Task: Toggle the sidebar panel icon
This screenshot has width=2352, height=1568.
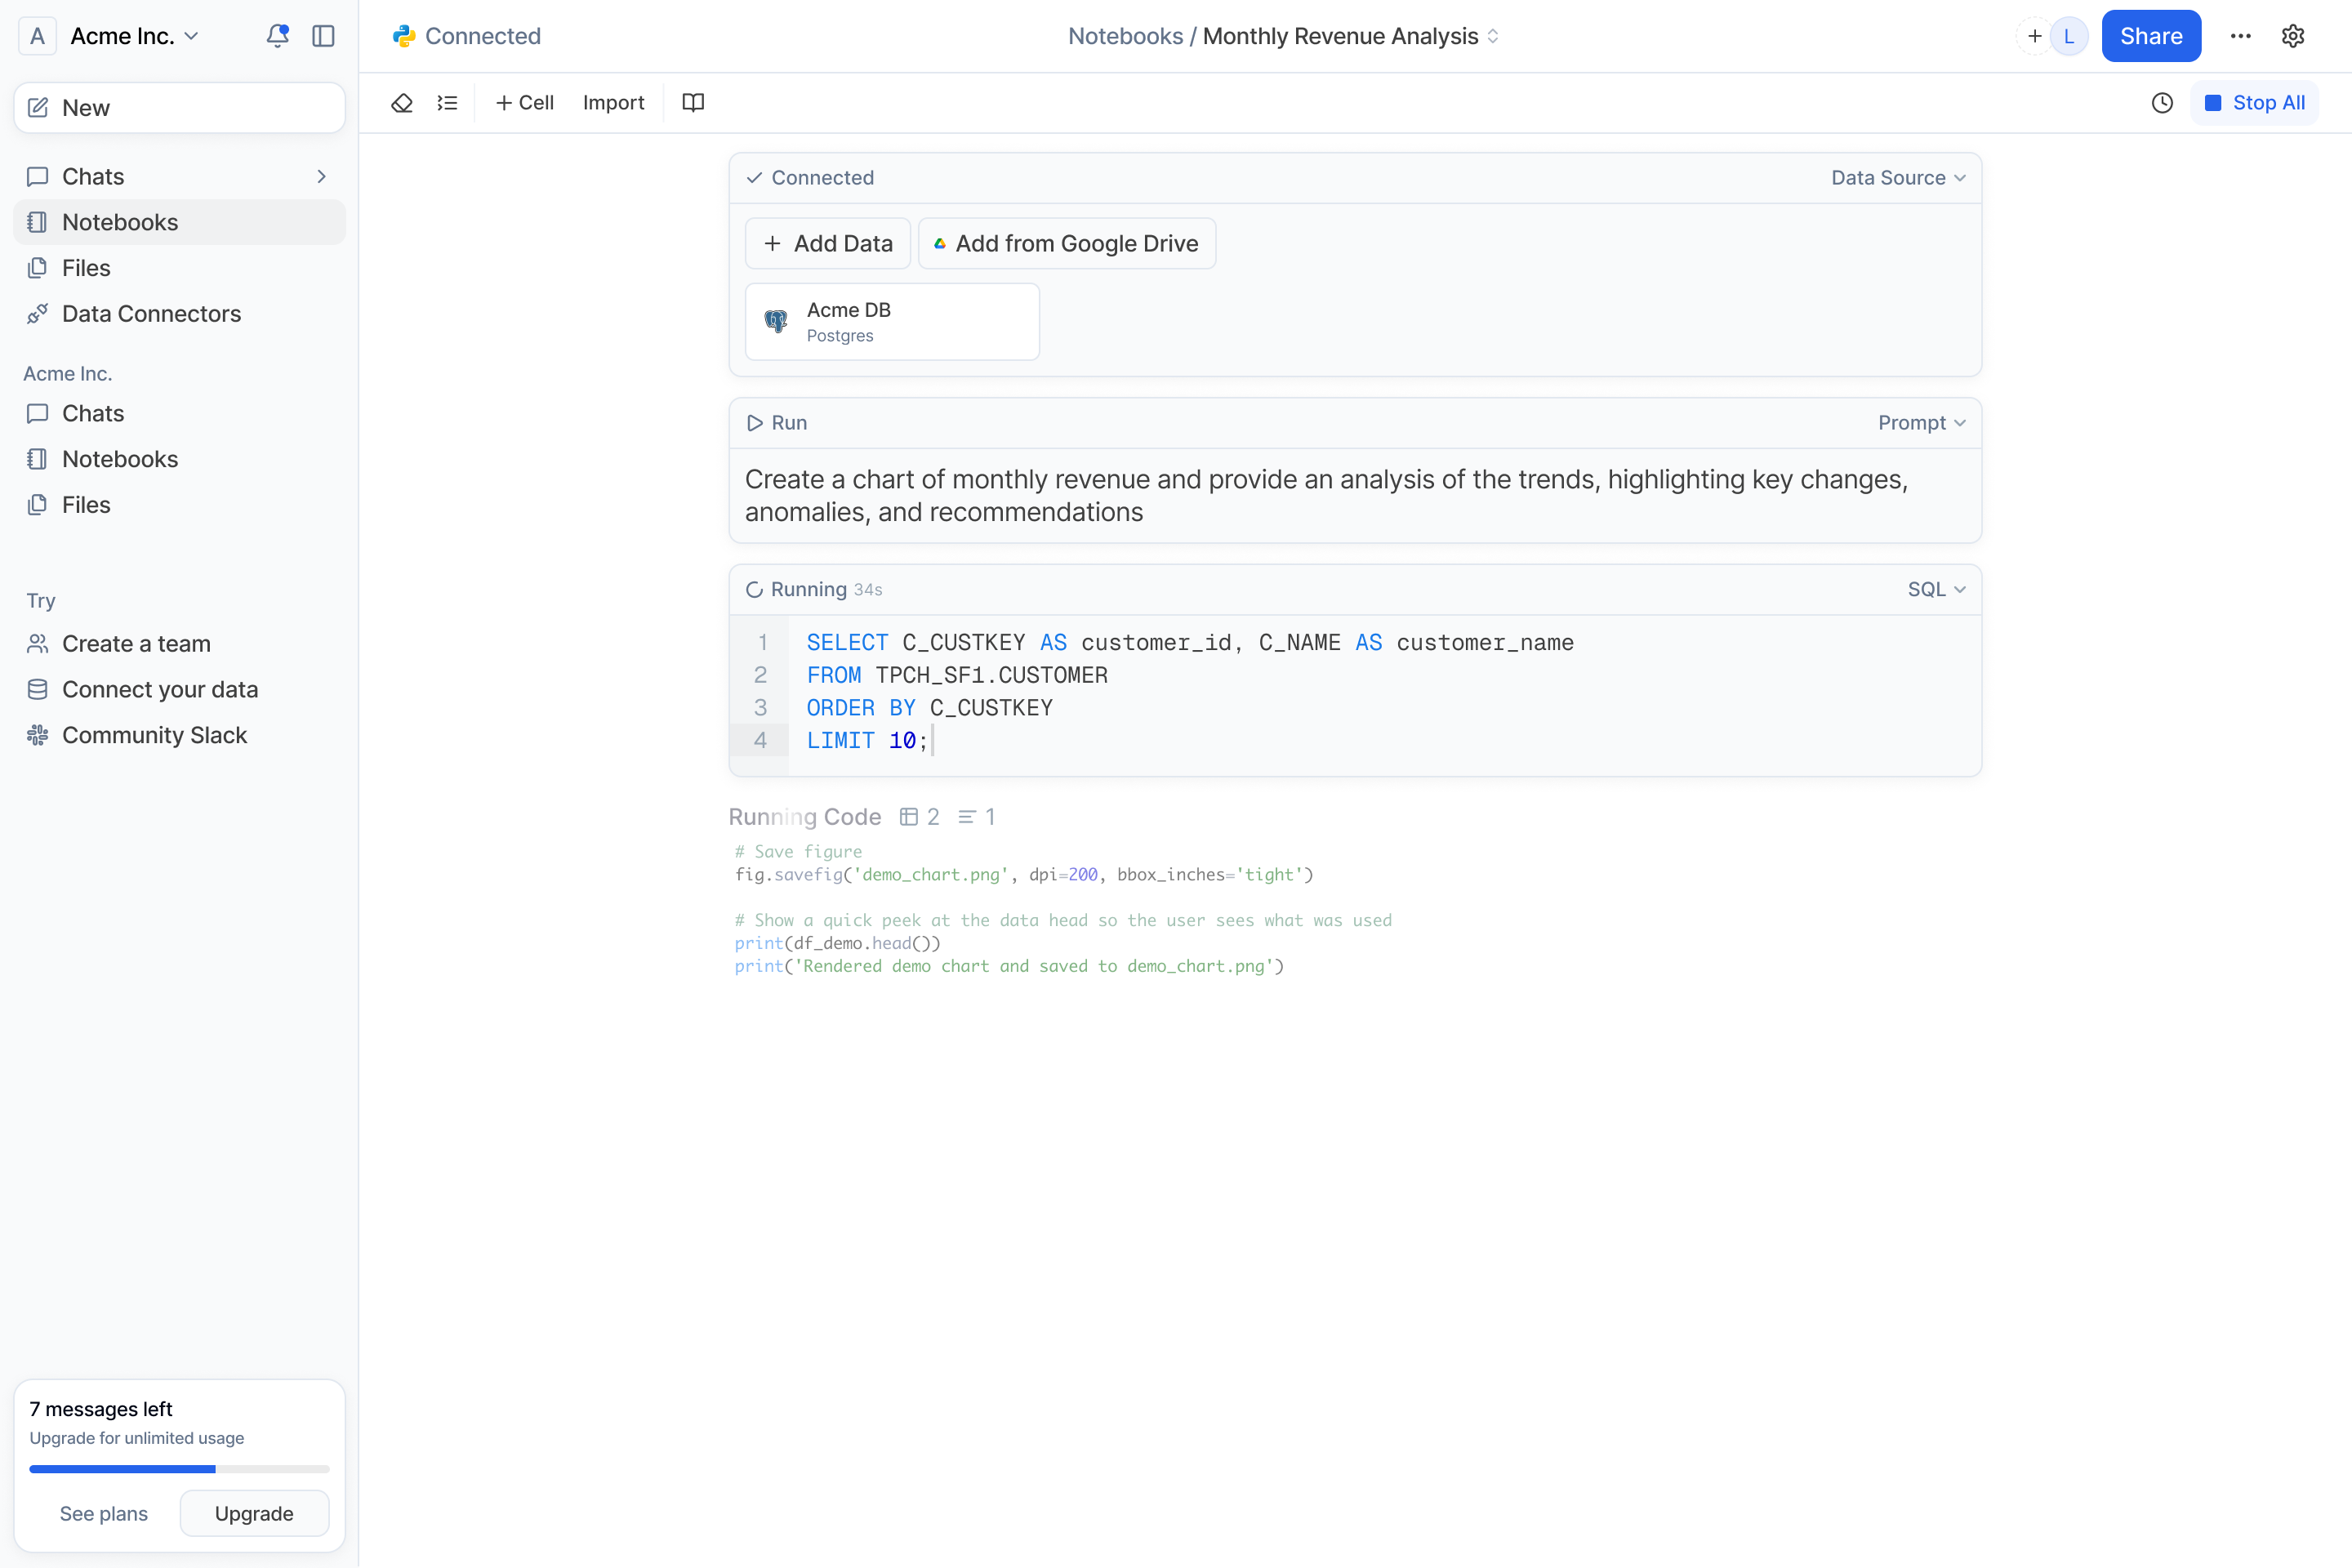Action: point(323,36)
